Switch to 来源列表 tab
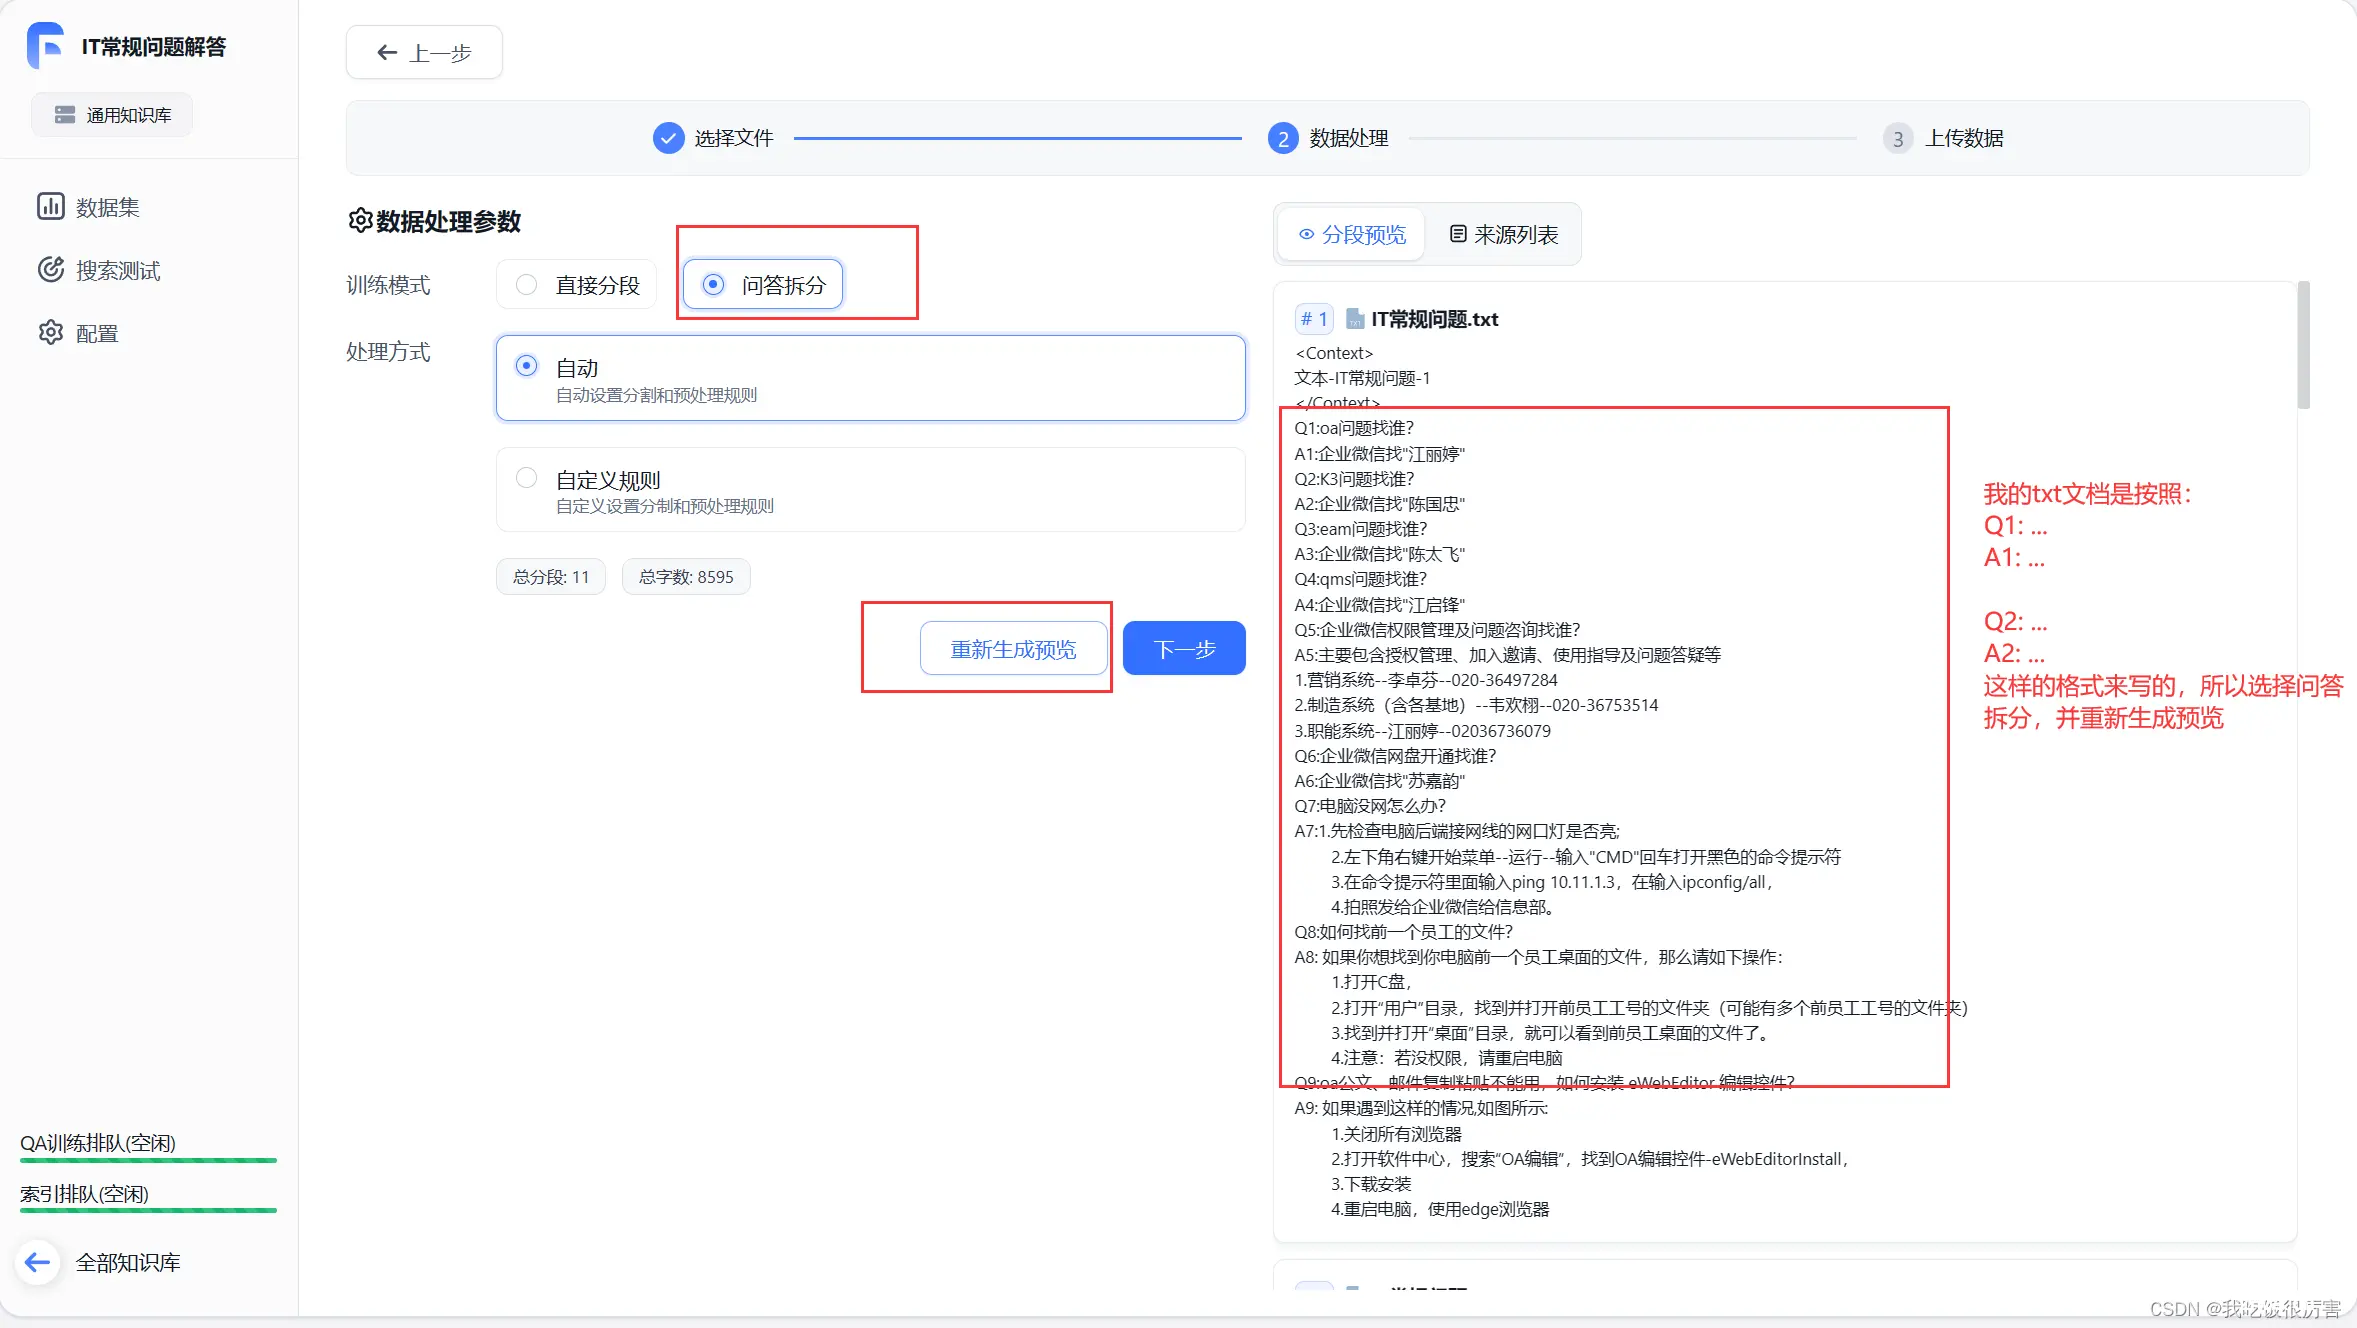This screenshot has width=2357, height=1328. click(x=1503, y=234)
